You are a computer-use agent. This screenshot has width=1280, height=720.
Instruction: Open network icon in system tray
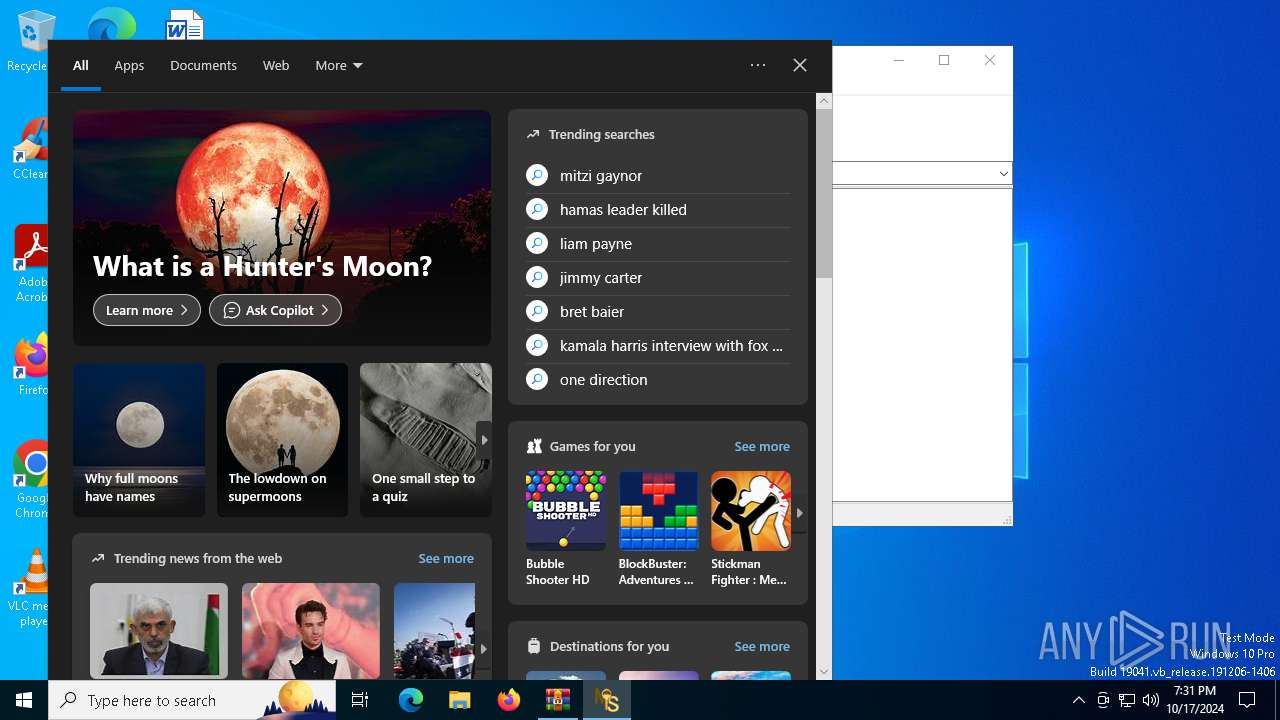tap(1127, 700)
